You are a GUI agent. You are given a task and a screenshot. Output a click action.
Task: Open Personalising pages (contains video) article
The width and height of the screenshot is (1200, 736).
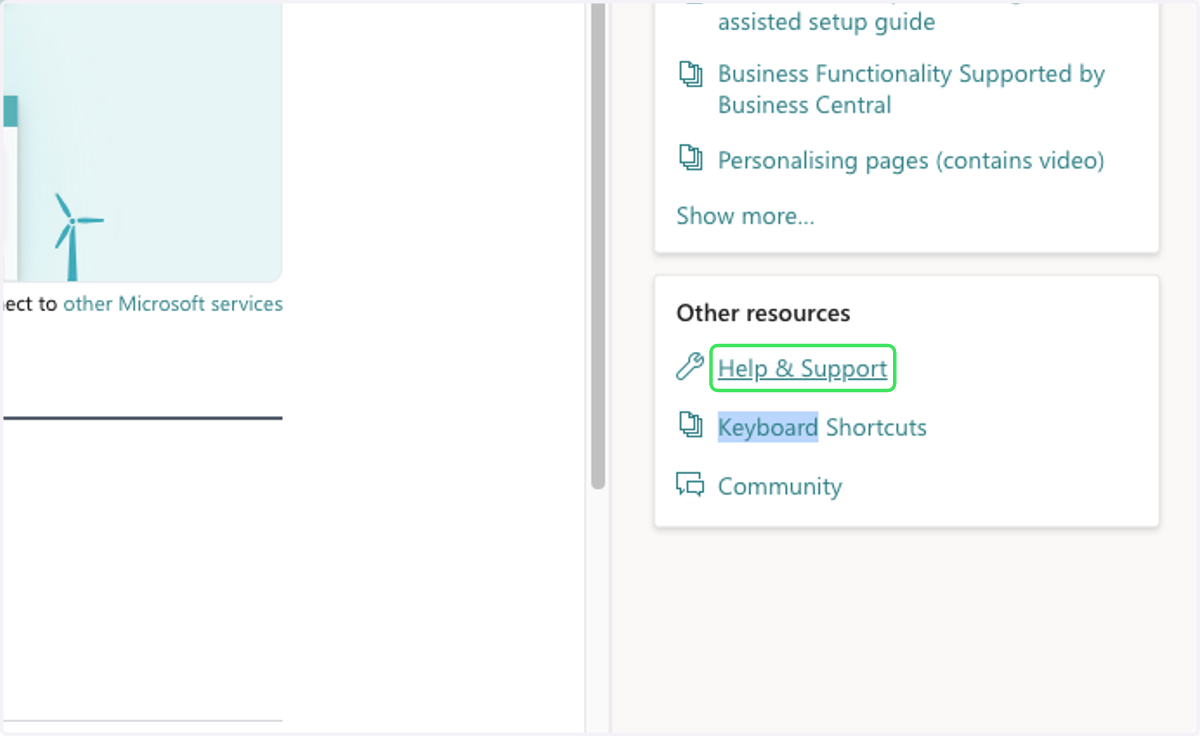click(911, 160)
